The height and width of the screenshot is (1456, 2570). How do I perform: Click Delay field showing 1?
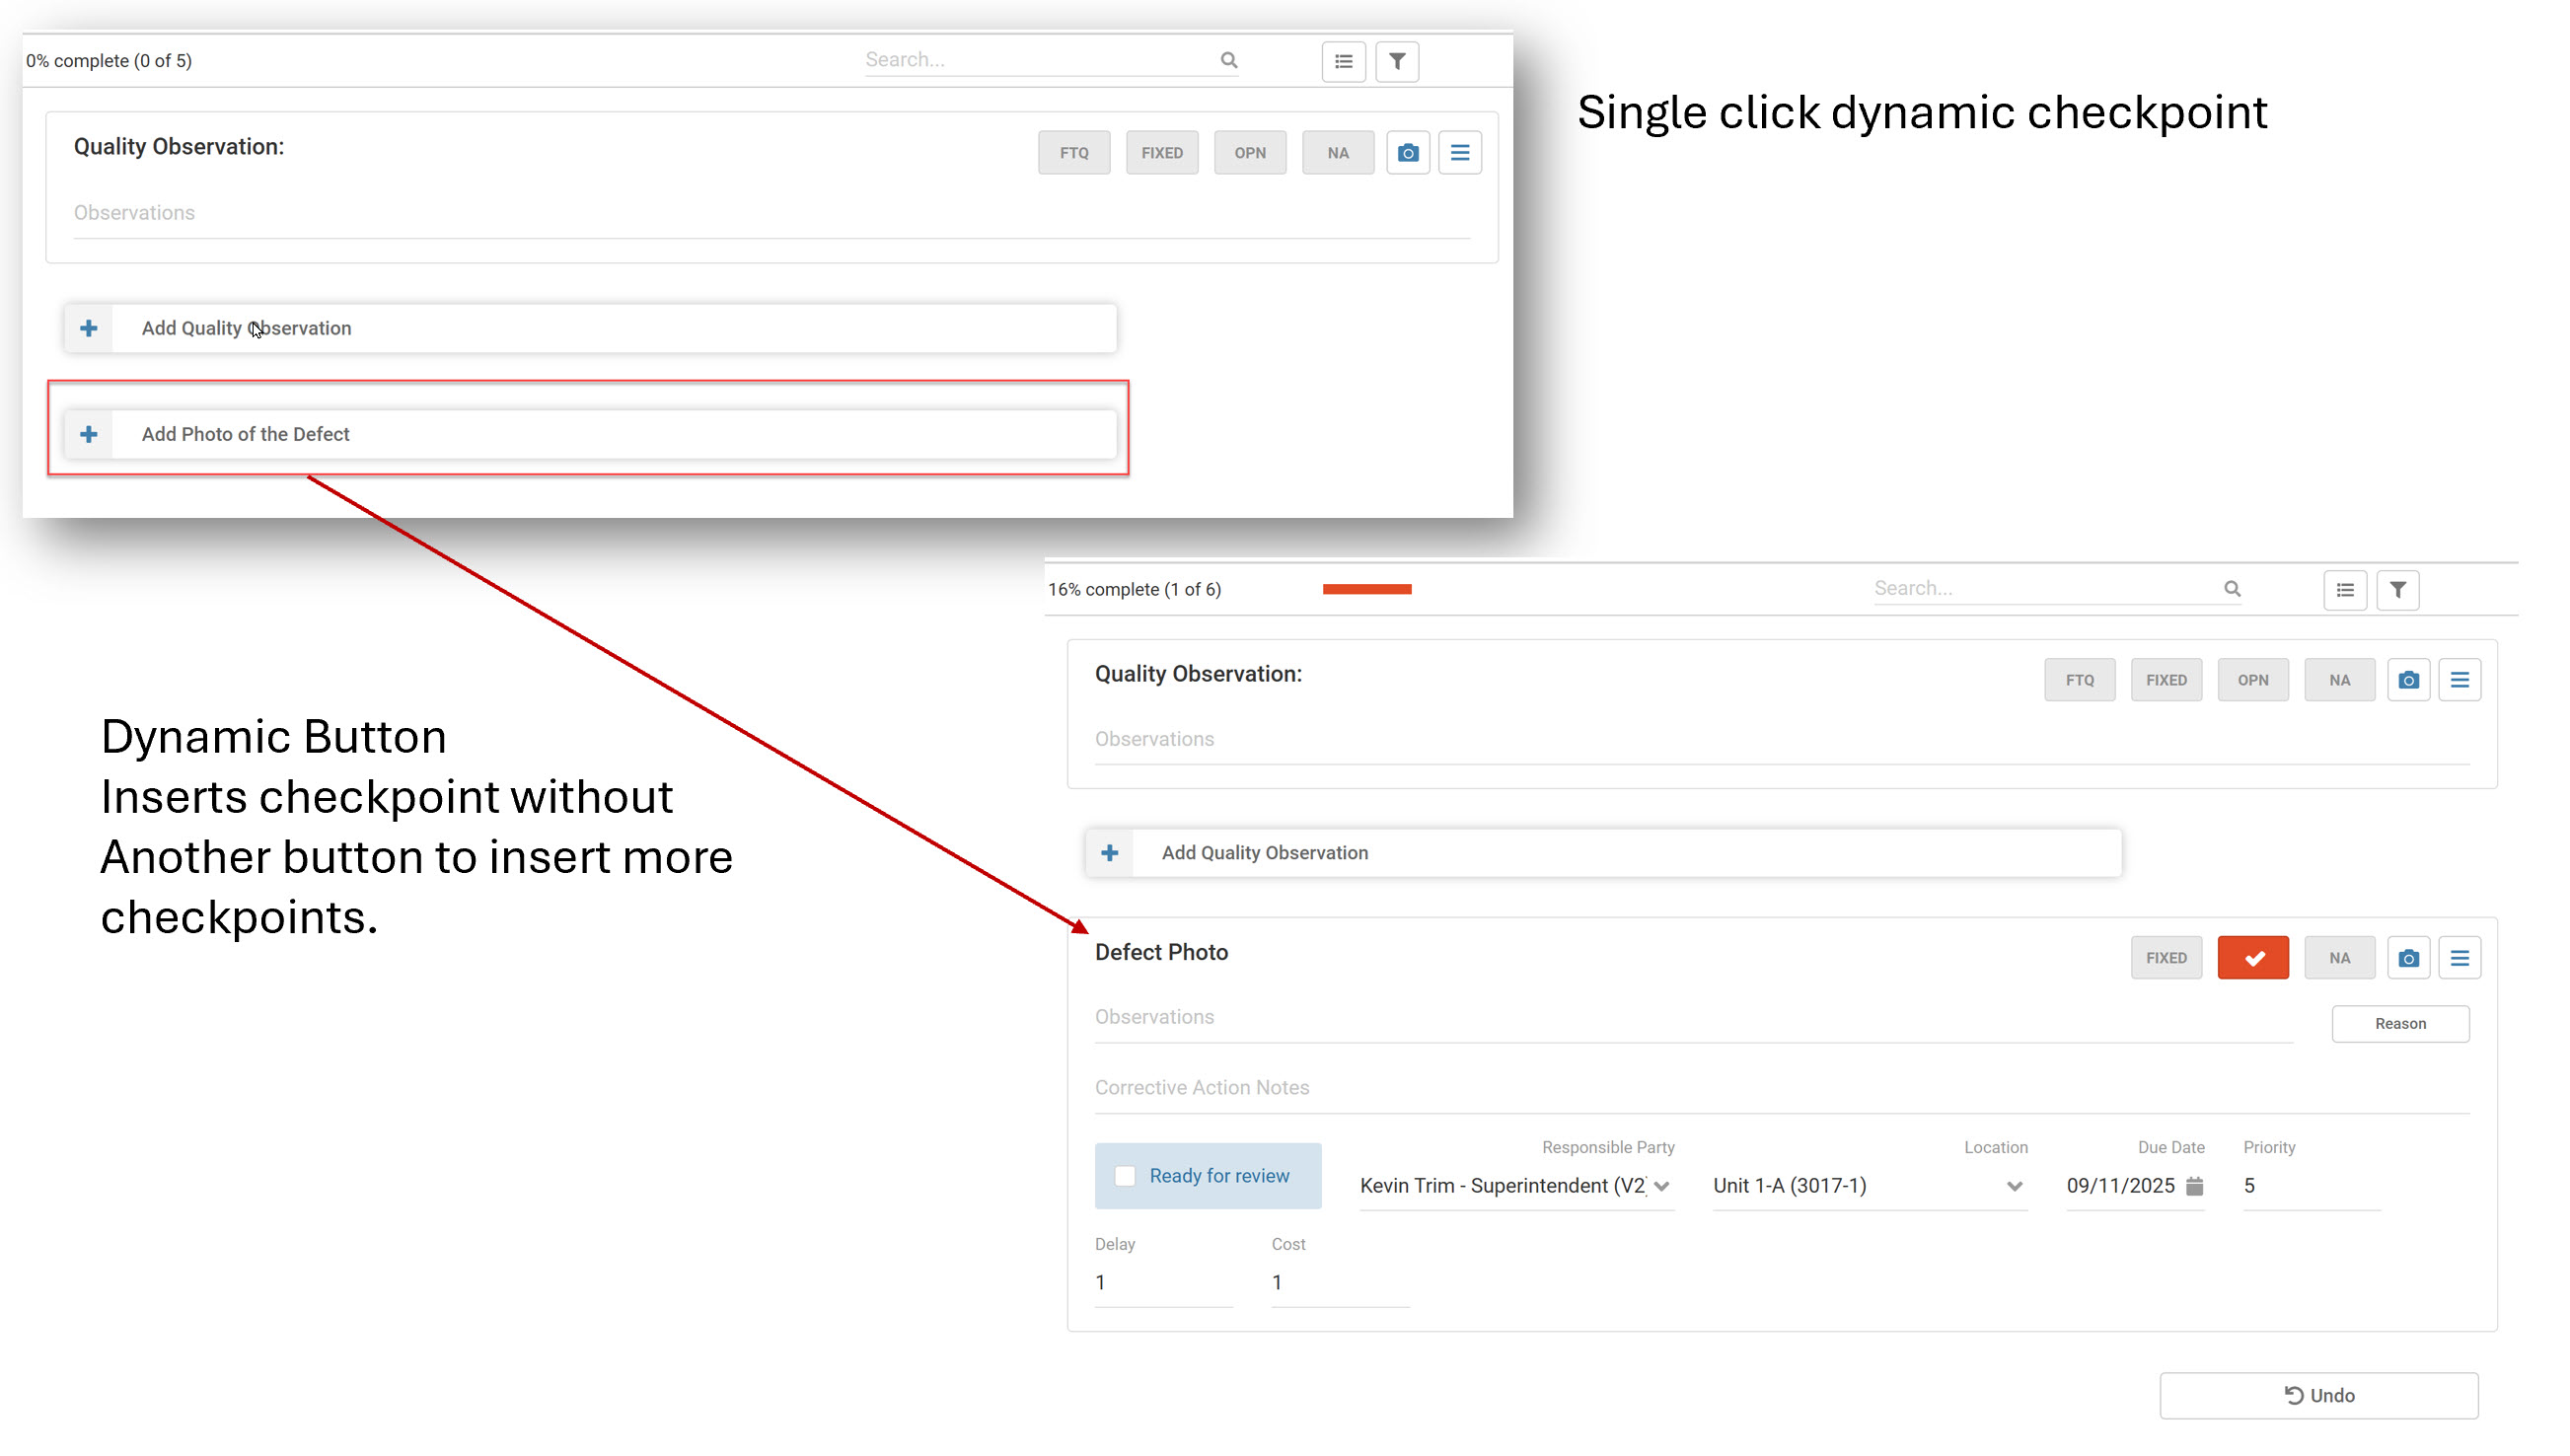(x=1163, y=1283)
